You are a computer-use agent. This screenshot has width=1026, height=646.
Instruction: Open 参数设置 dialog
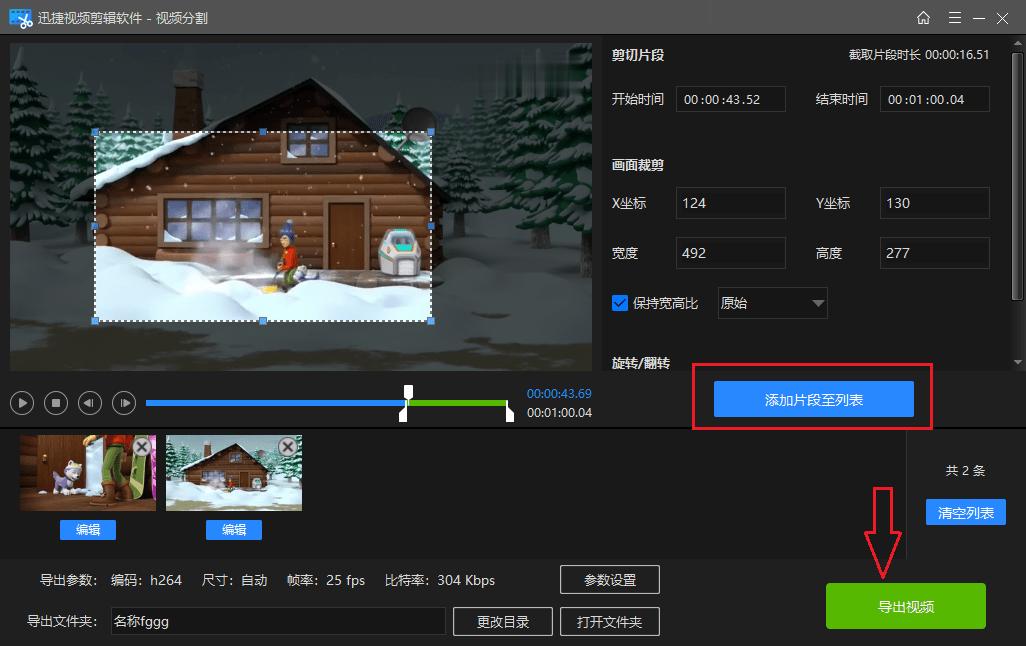(610, 580)
